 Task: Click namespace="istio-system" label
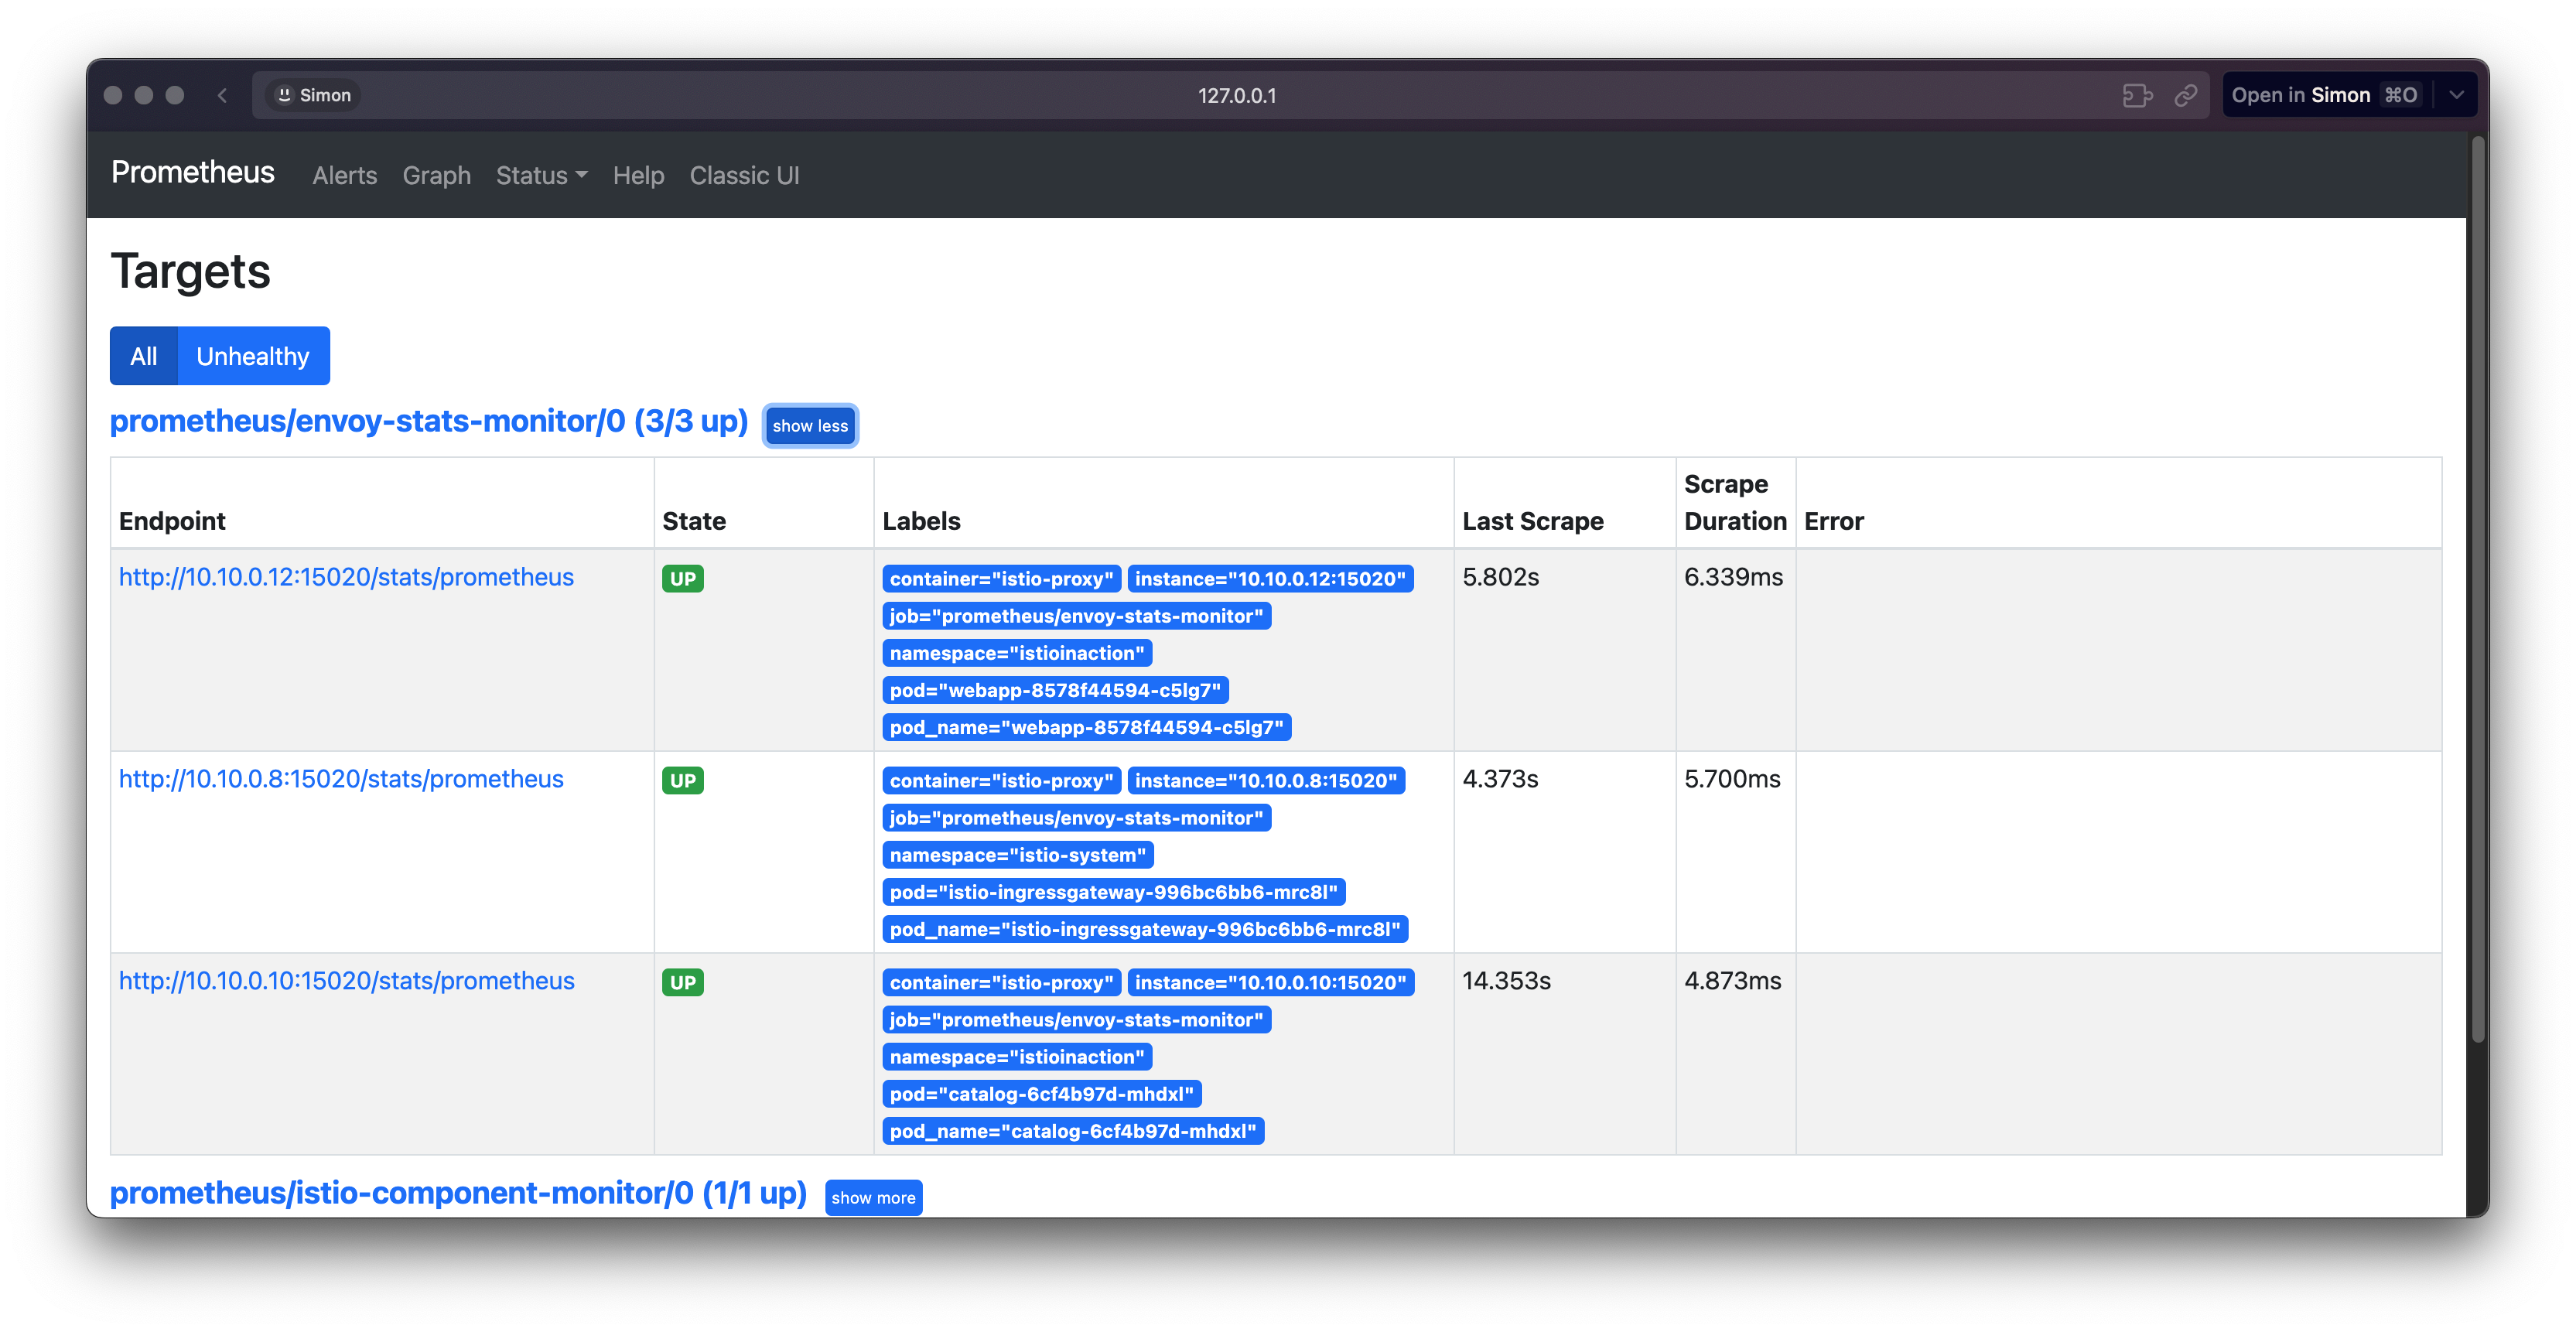(1017, 855)
